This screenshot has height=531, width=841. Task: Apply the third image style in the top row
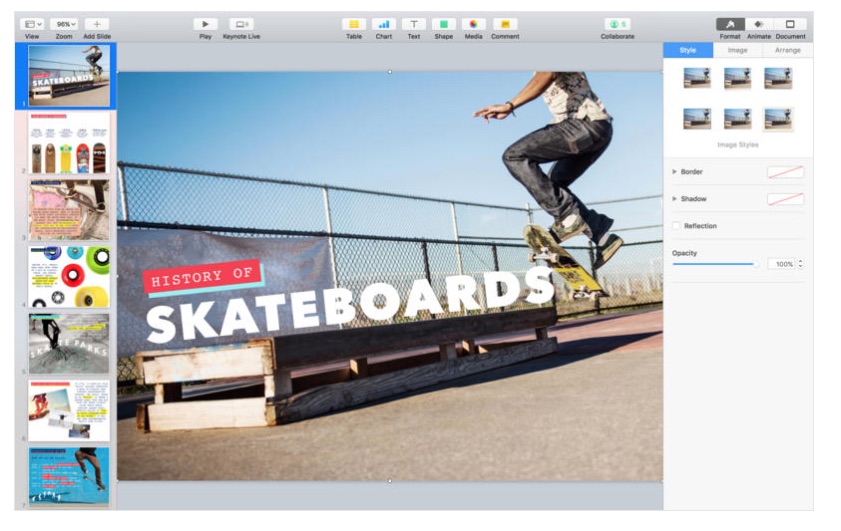(778, 78)
